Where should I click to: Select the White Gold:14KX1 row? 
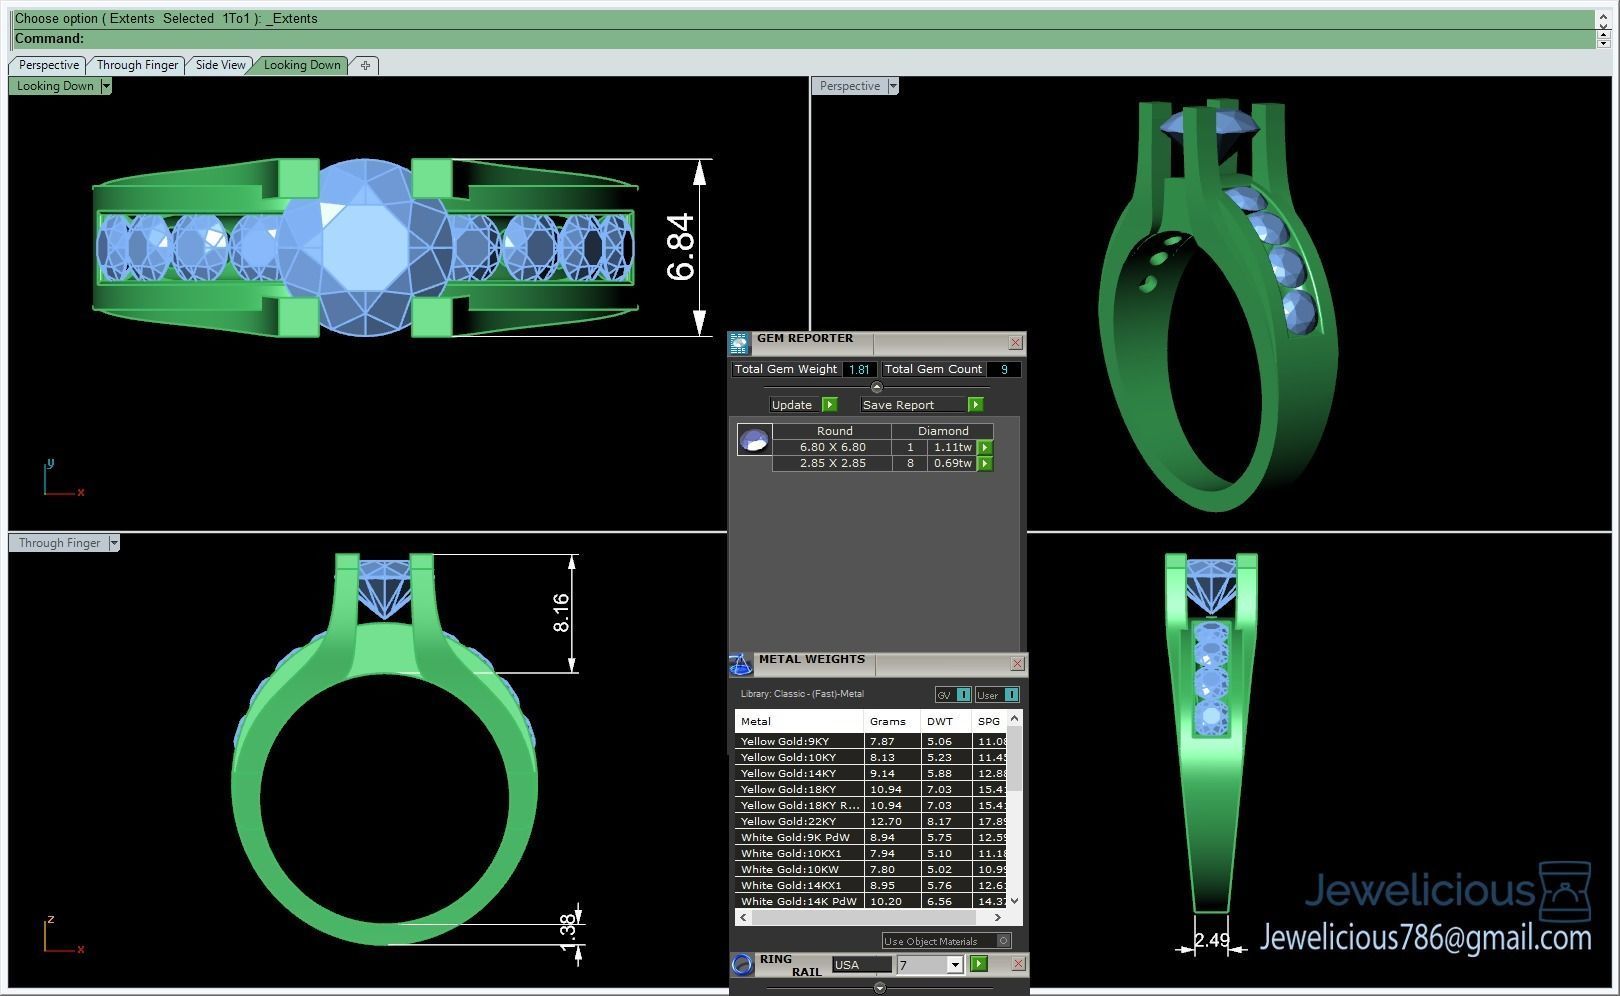[x=871, y=886]
